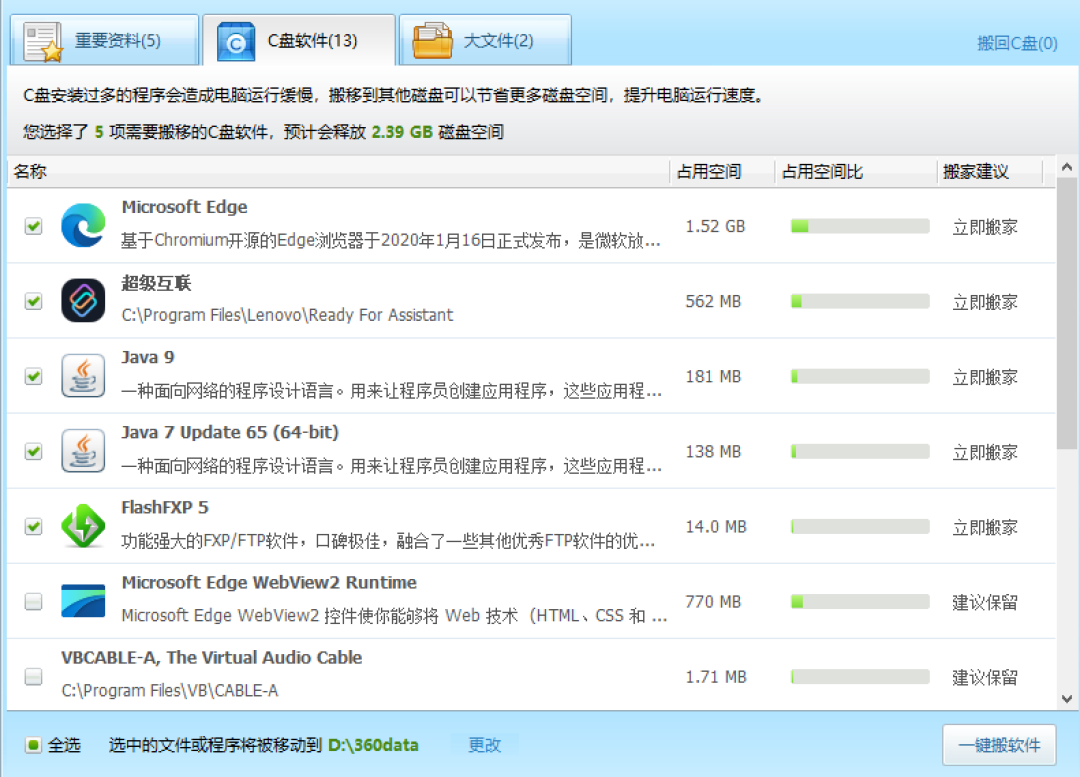Click the 14.0 MB size value
The width and height of the screenshot is (1080, 777).
[716, 526]
